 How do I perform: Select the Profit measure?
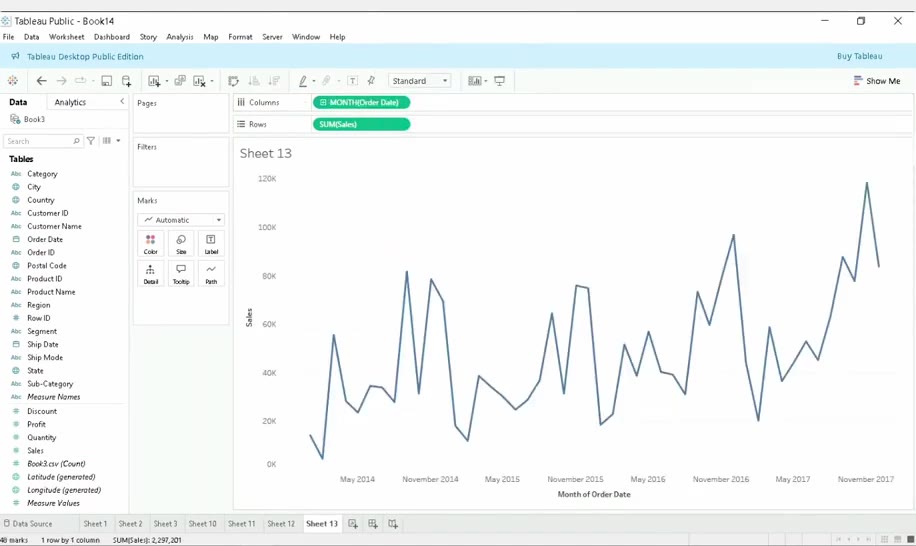click(36, 425)
